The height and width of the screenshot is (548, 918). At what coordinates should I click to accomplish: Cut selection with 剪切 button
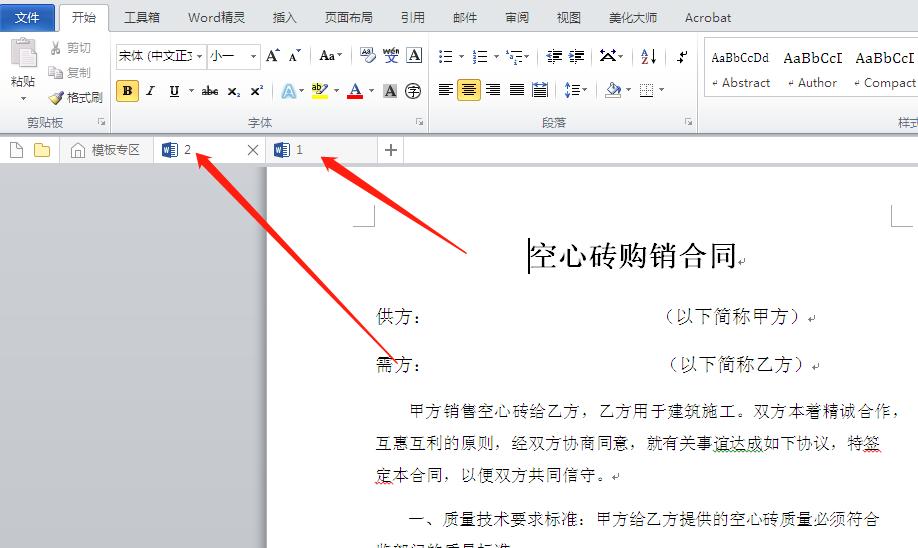coord(70,48)
